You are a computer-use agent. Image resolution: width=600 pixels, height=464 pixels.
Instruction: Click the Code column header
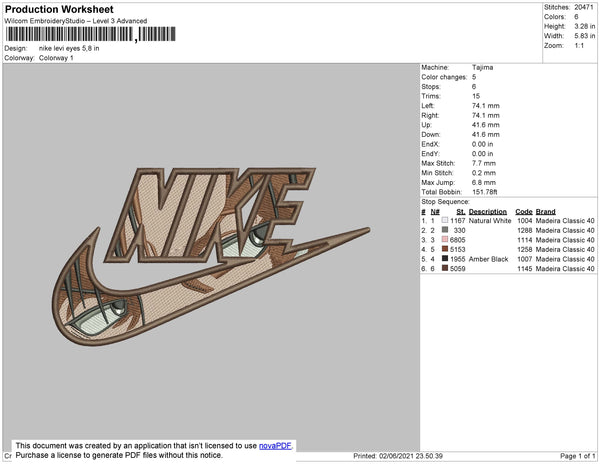(x=524, y=212)
